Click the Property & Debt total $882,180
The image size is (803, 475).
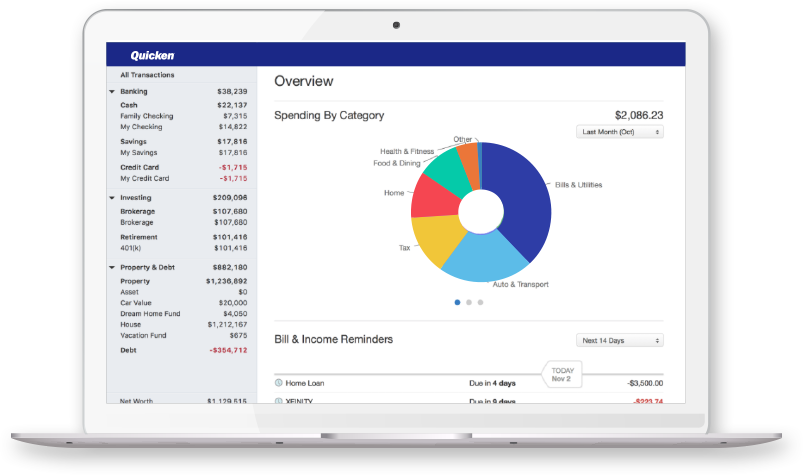pos(230,267)
